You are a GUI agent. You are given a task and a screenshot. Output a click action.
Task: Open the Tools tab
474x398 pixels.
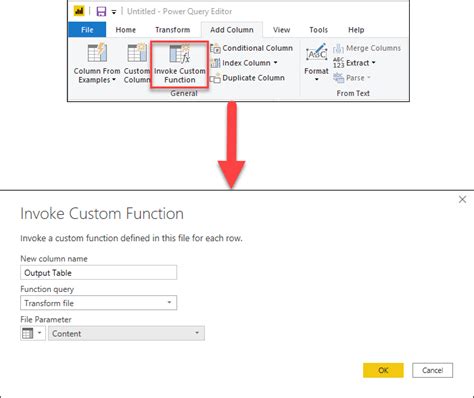[x=318, y=30]
